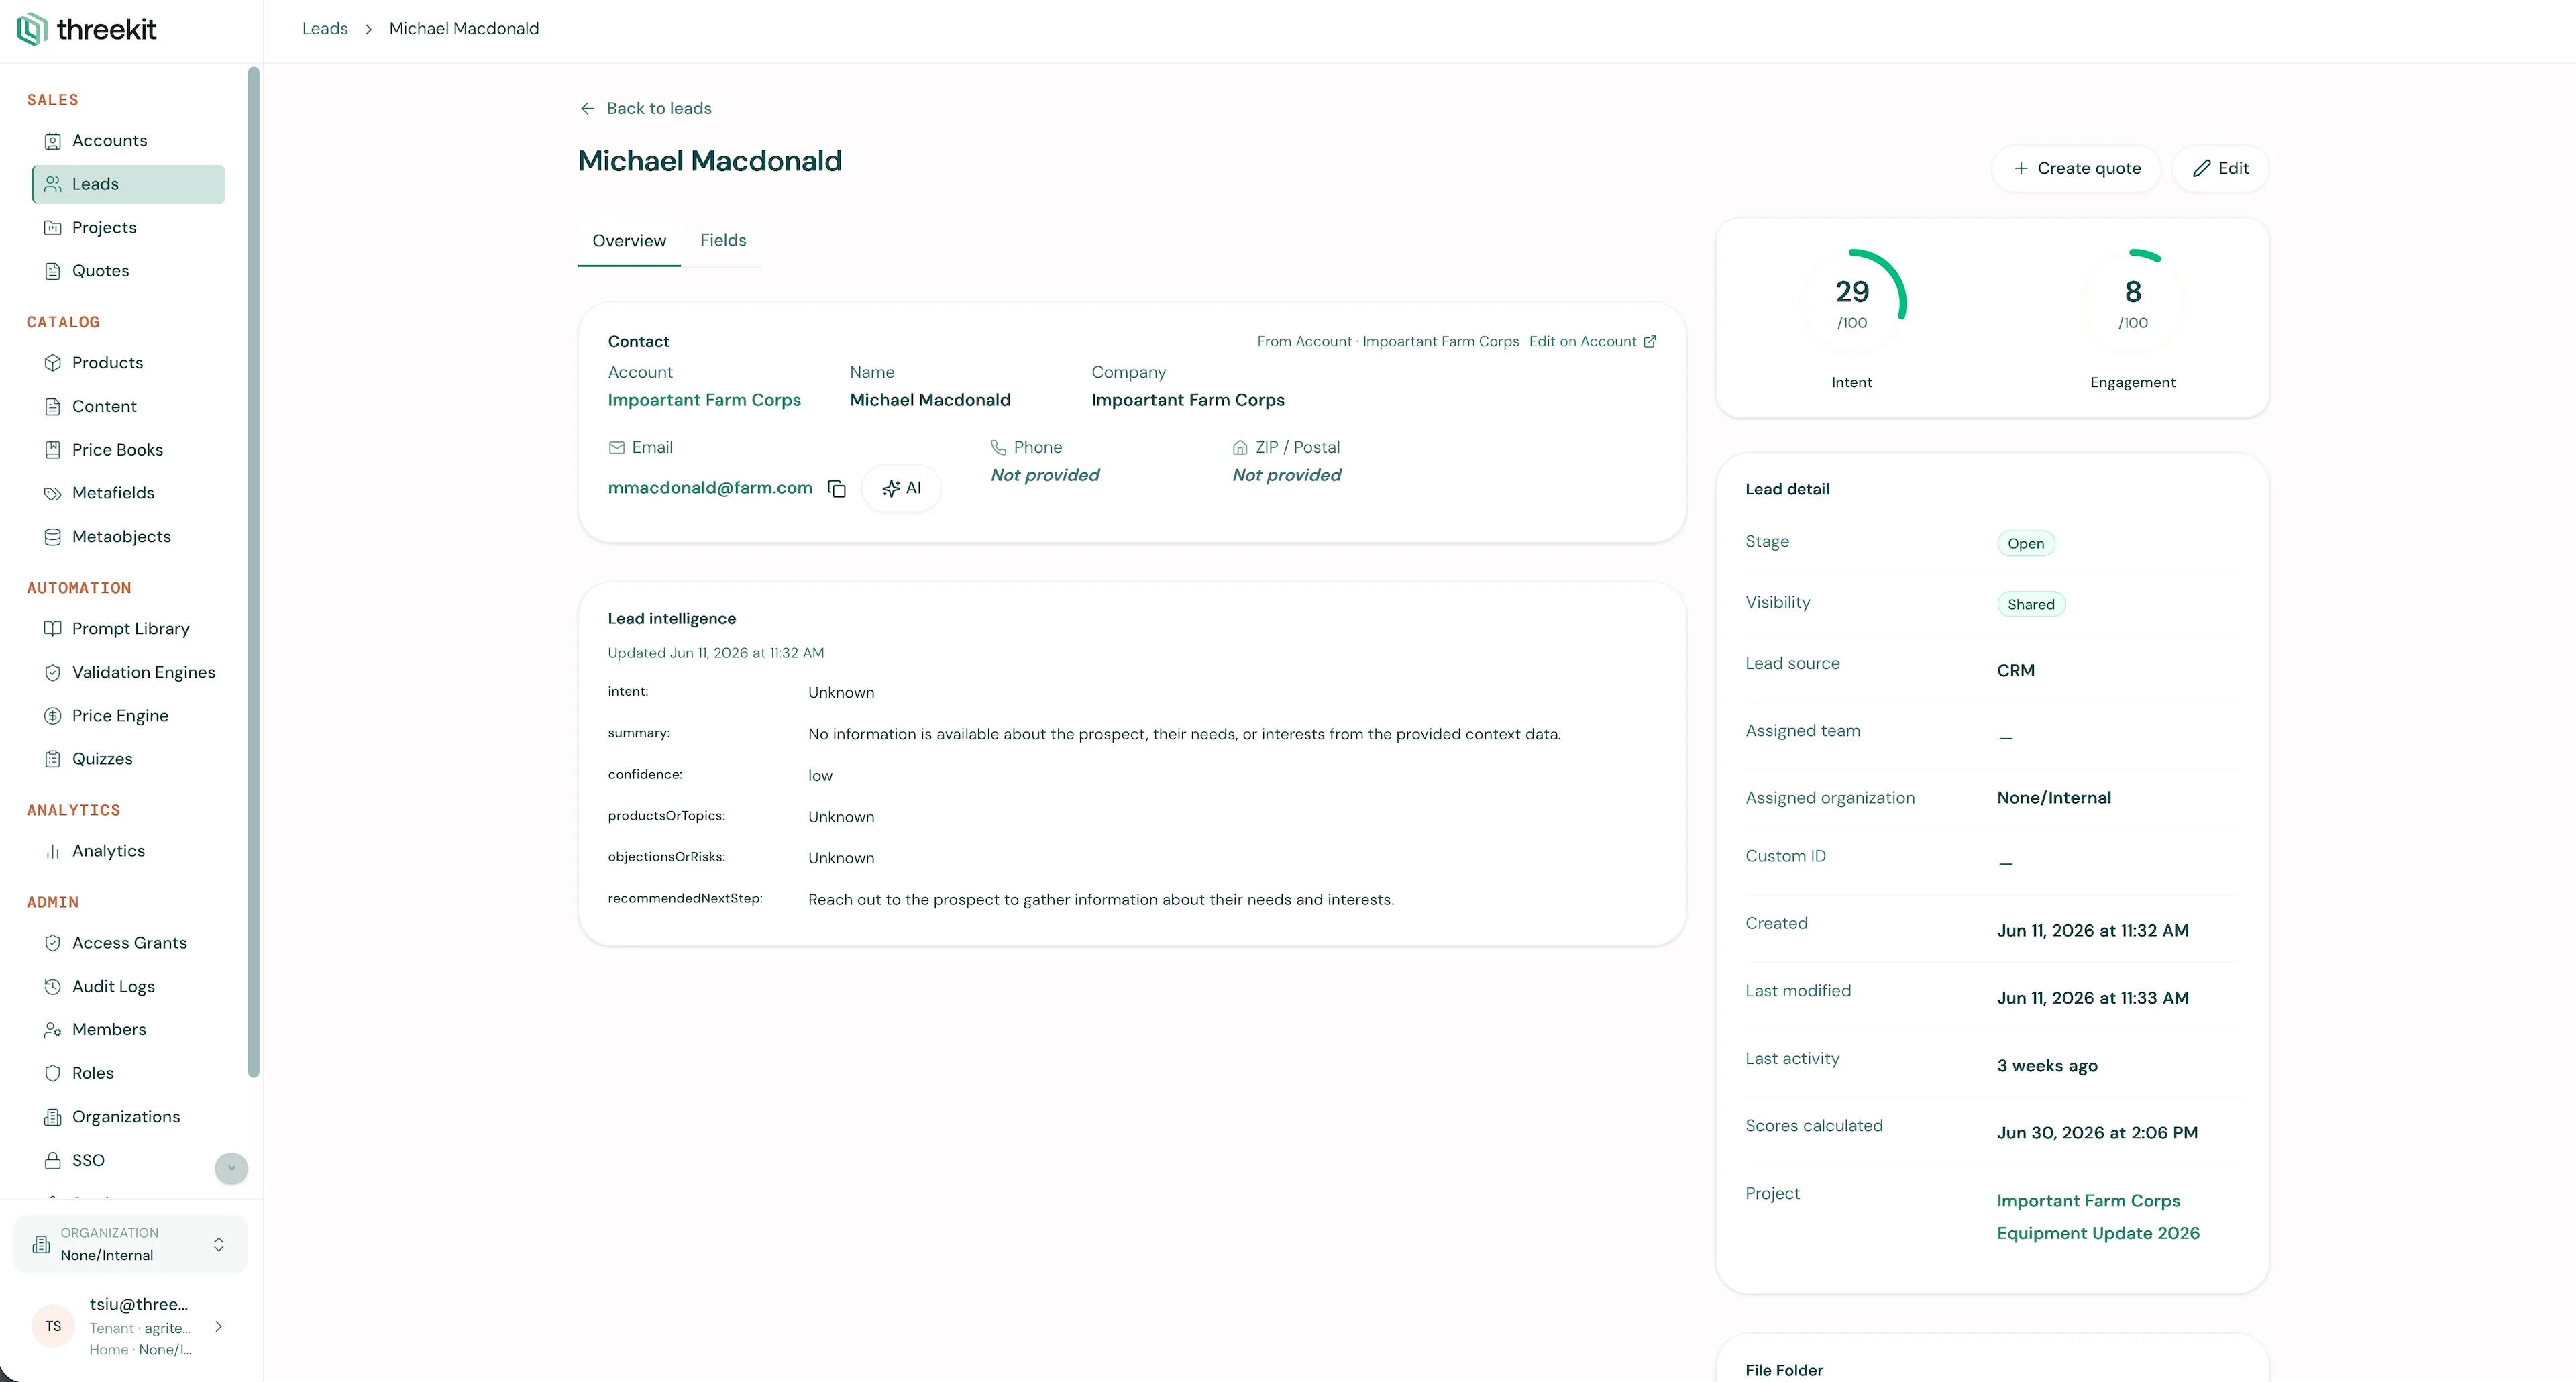Click the AI sparkle button beside email
Screen dimensions: 2576x1382
[x=901, y=488]
